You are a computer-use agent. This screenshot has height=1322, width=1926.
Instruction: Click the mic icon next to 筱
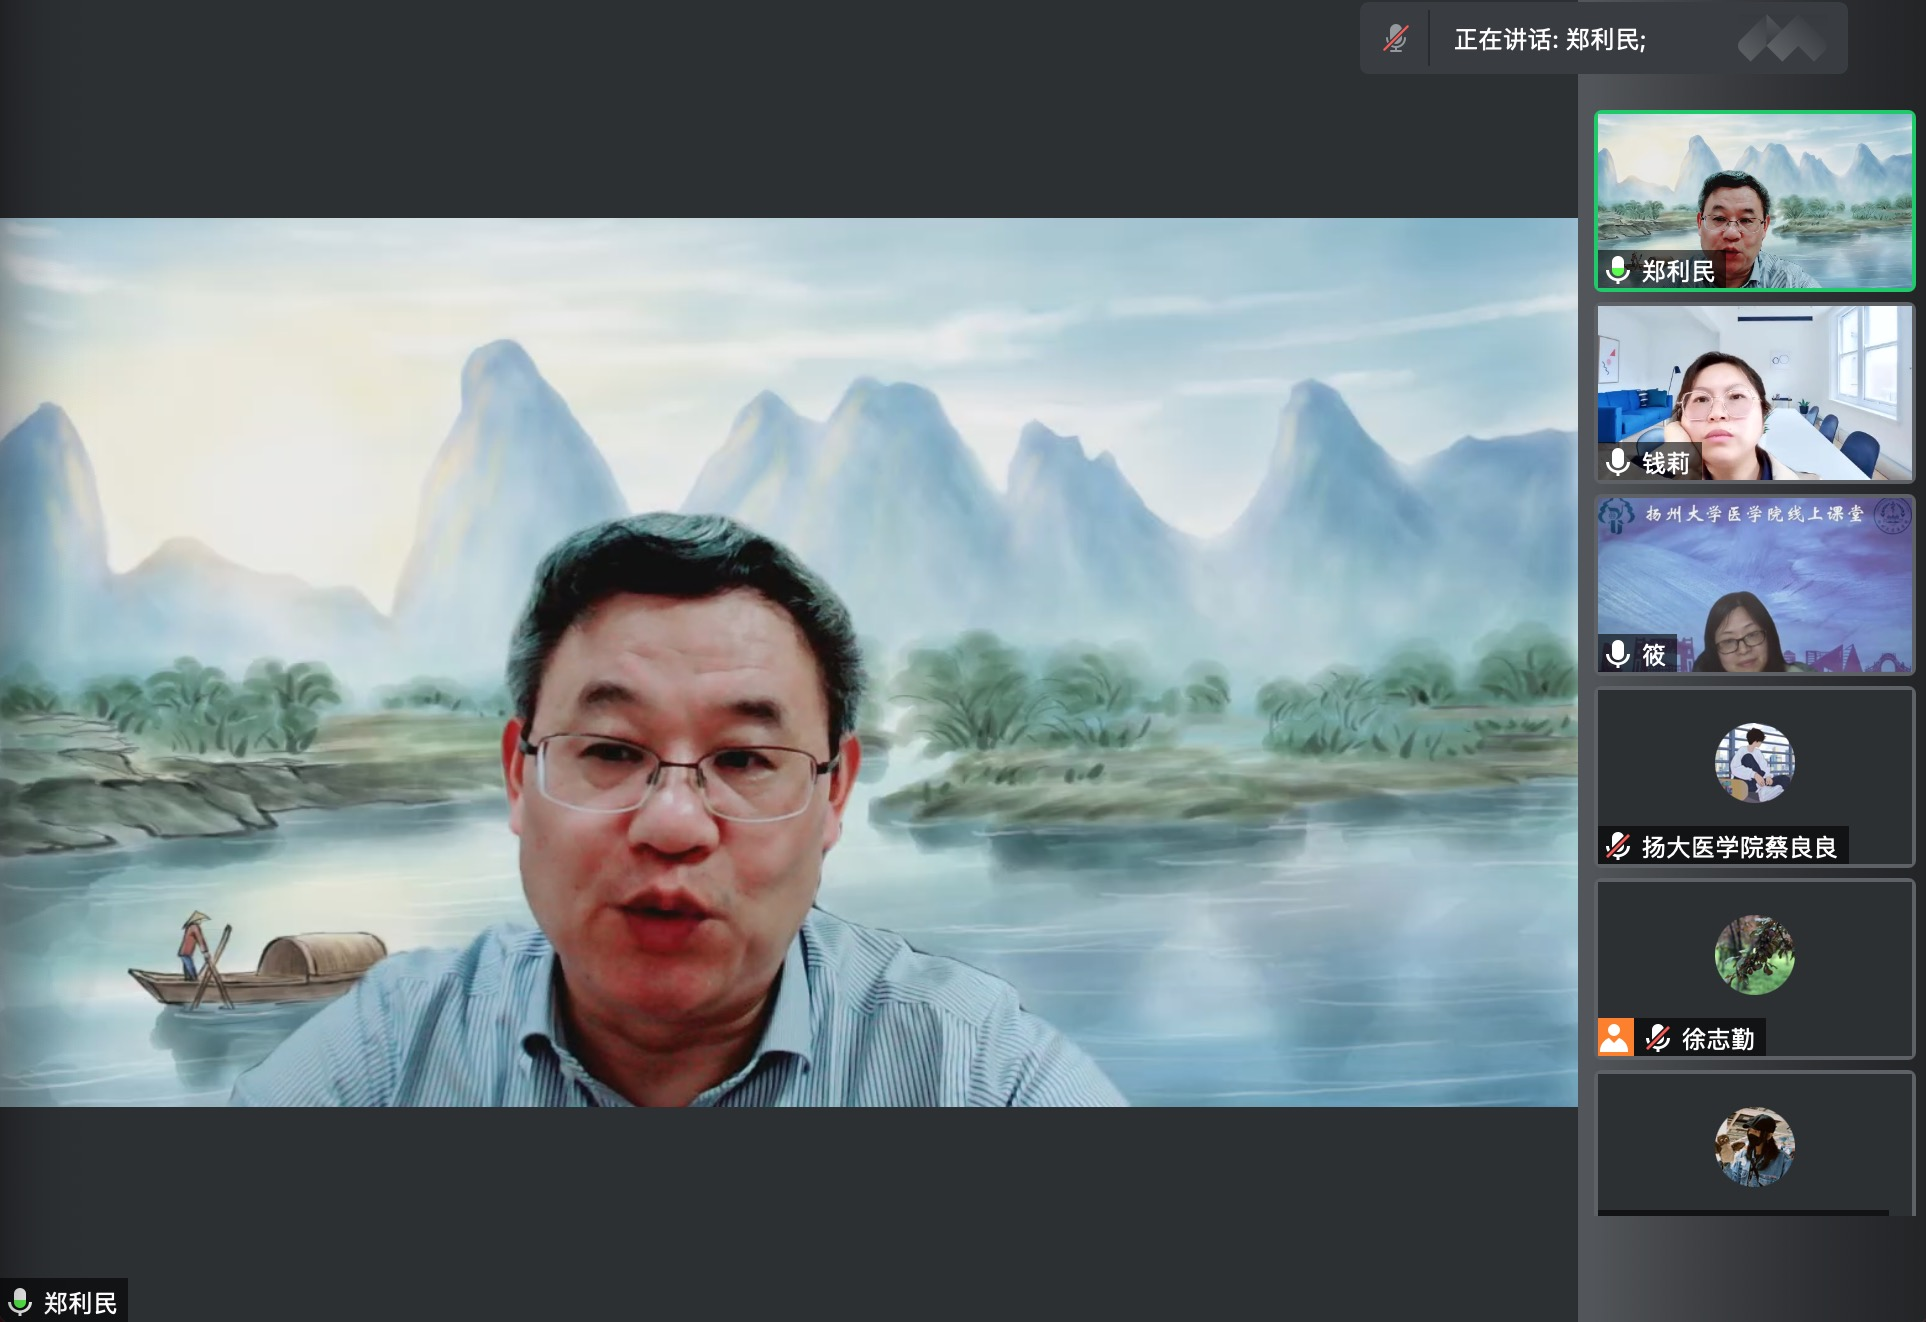[x=1618, y=654]
